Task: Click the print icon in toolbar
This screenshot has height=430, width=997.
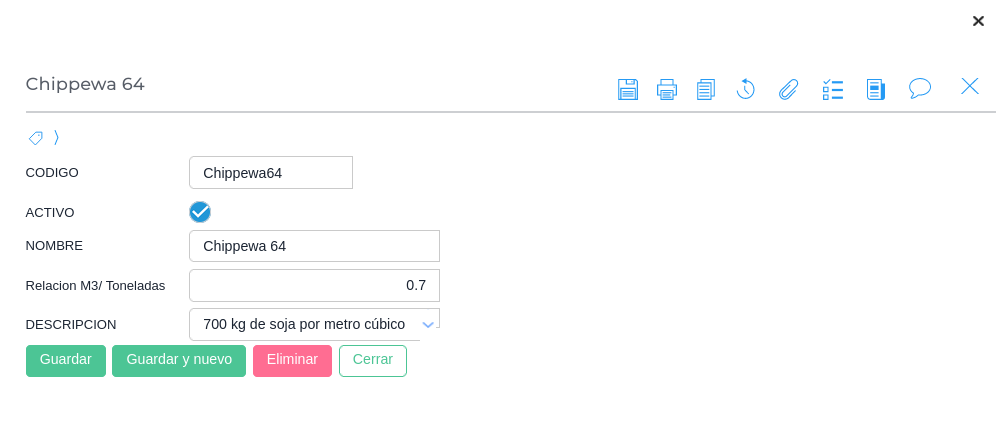Action: (667, 89)
